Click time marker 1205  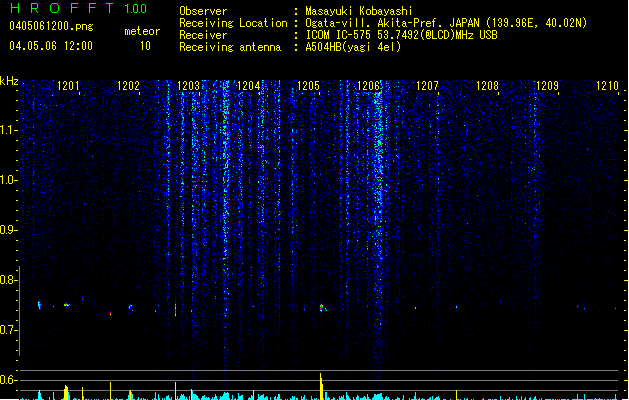point(308,86)
